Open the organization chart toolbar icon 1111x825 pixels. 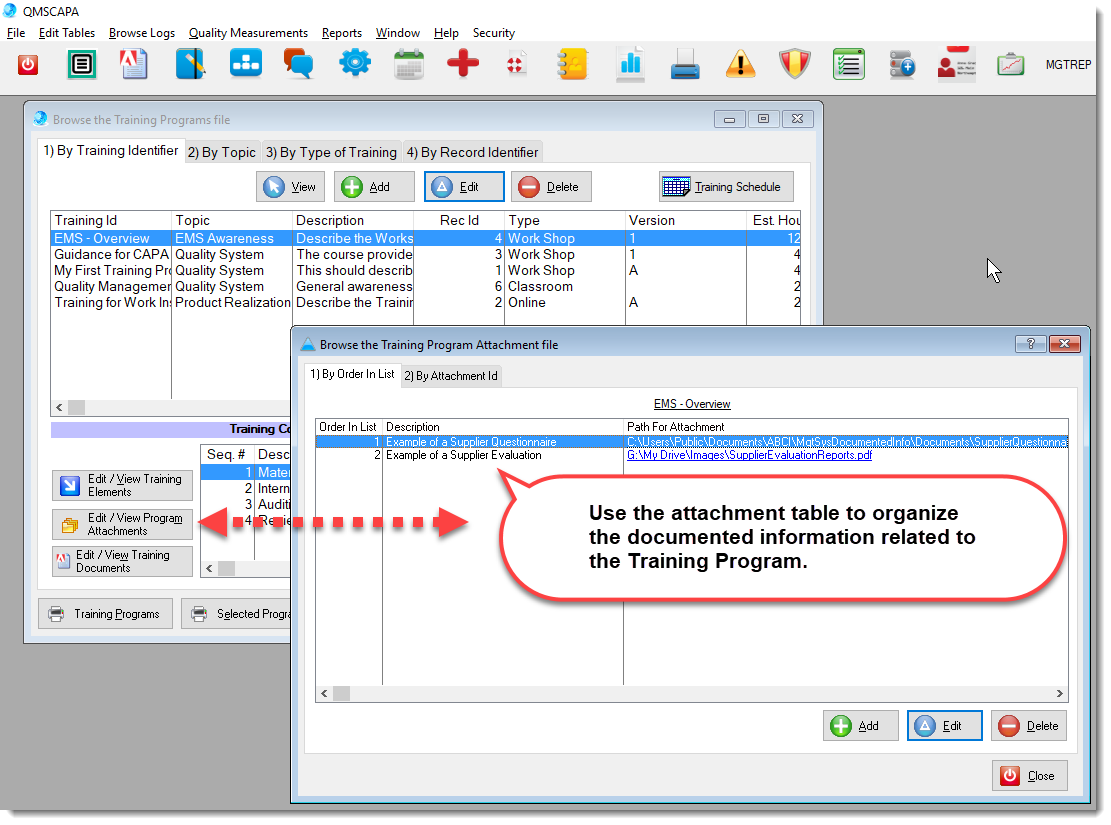(x=245, y=64)
